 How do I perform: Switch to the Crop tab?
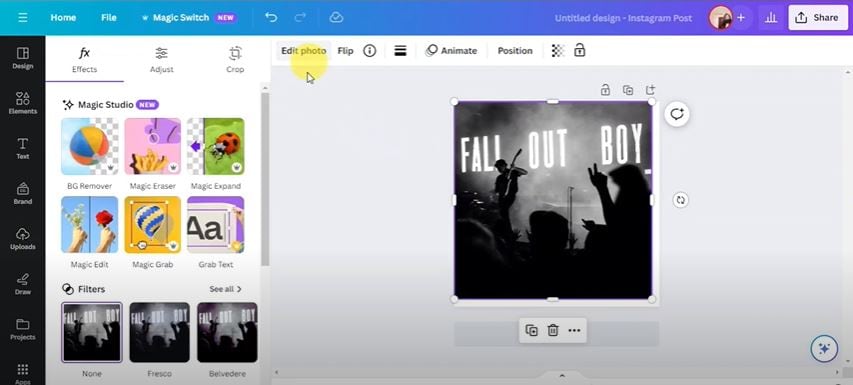click(x=235, y=60)
